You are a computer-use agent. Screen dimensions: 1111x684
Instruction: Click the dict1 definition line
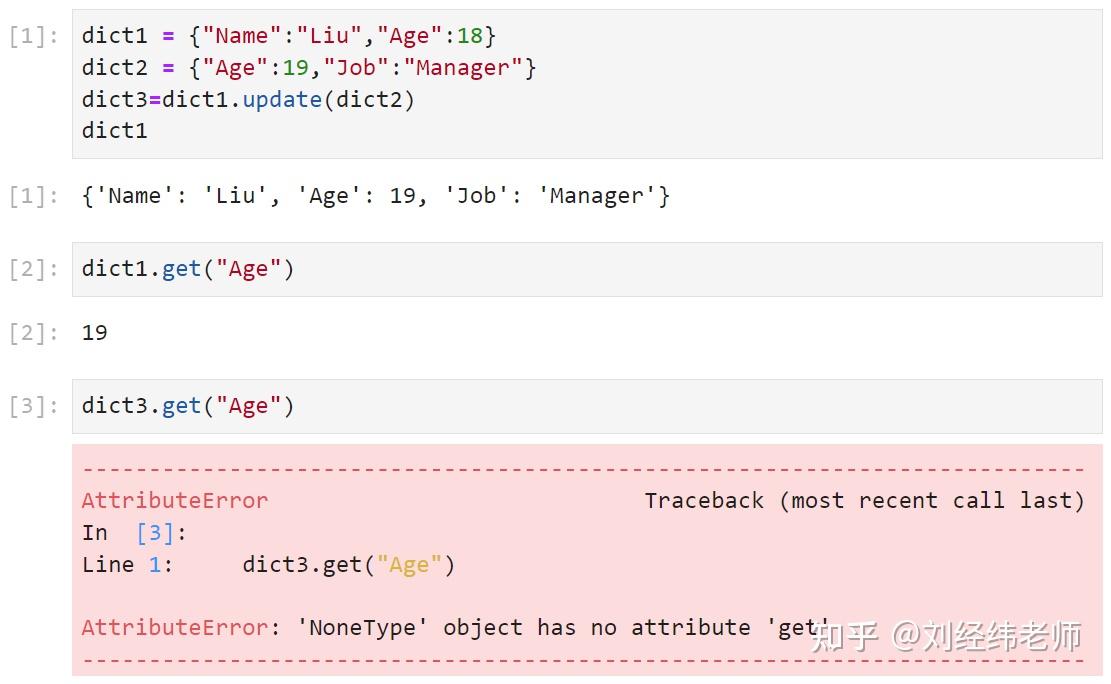(289, 35)
